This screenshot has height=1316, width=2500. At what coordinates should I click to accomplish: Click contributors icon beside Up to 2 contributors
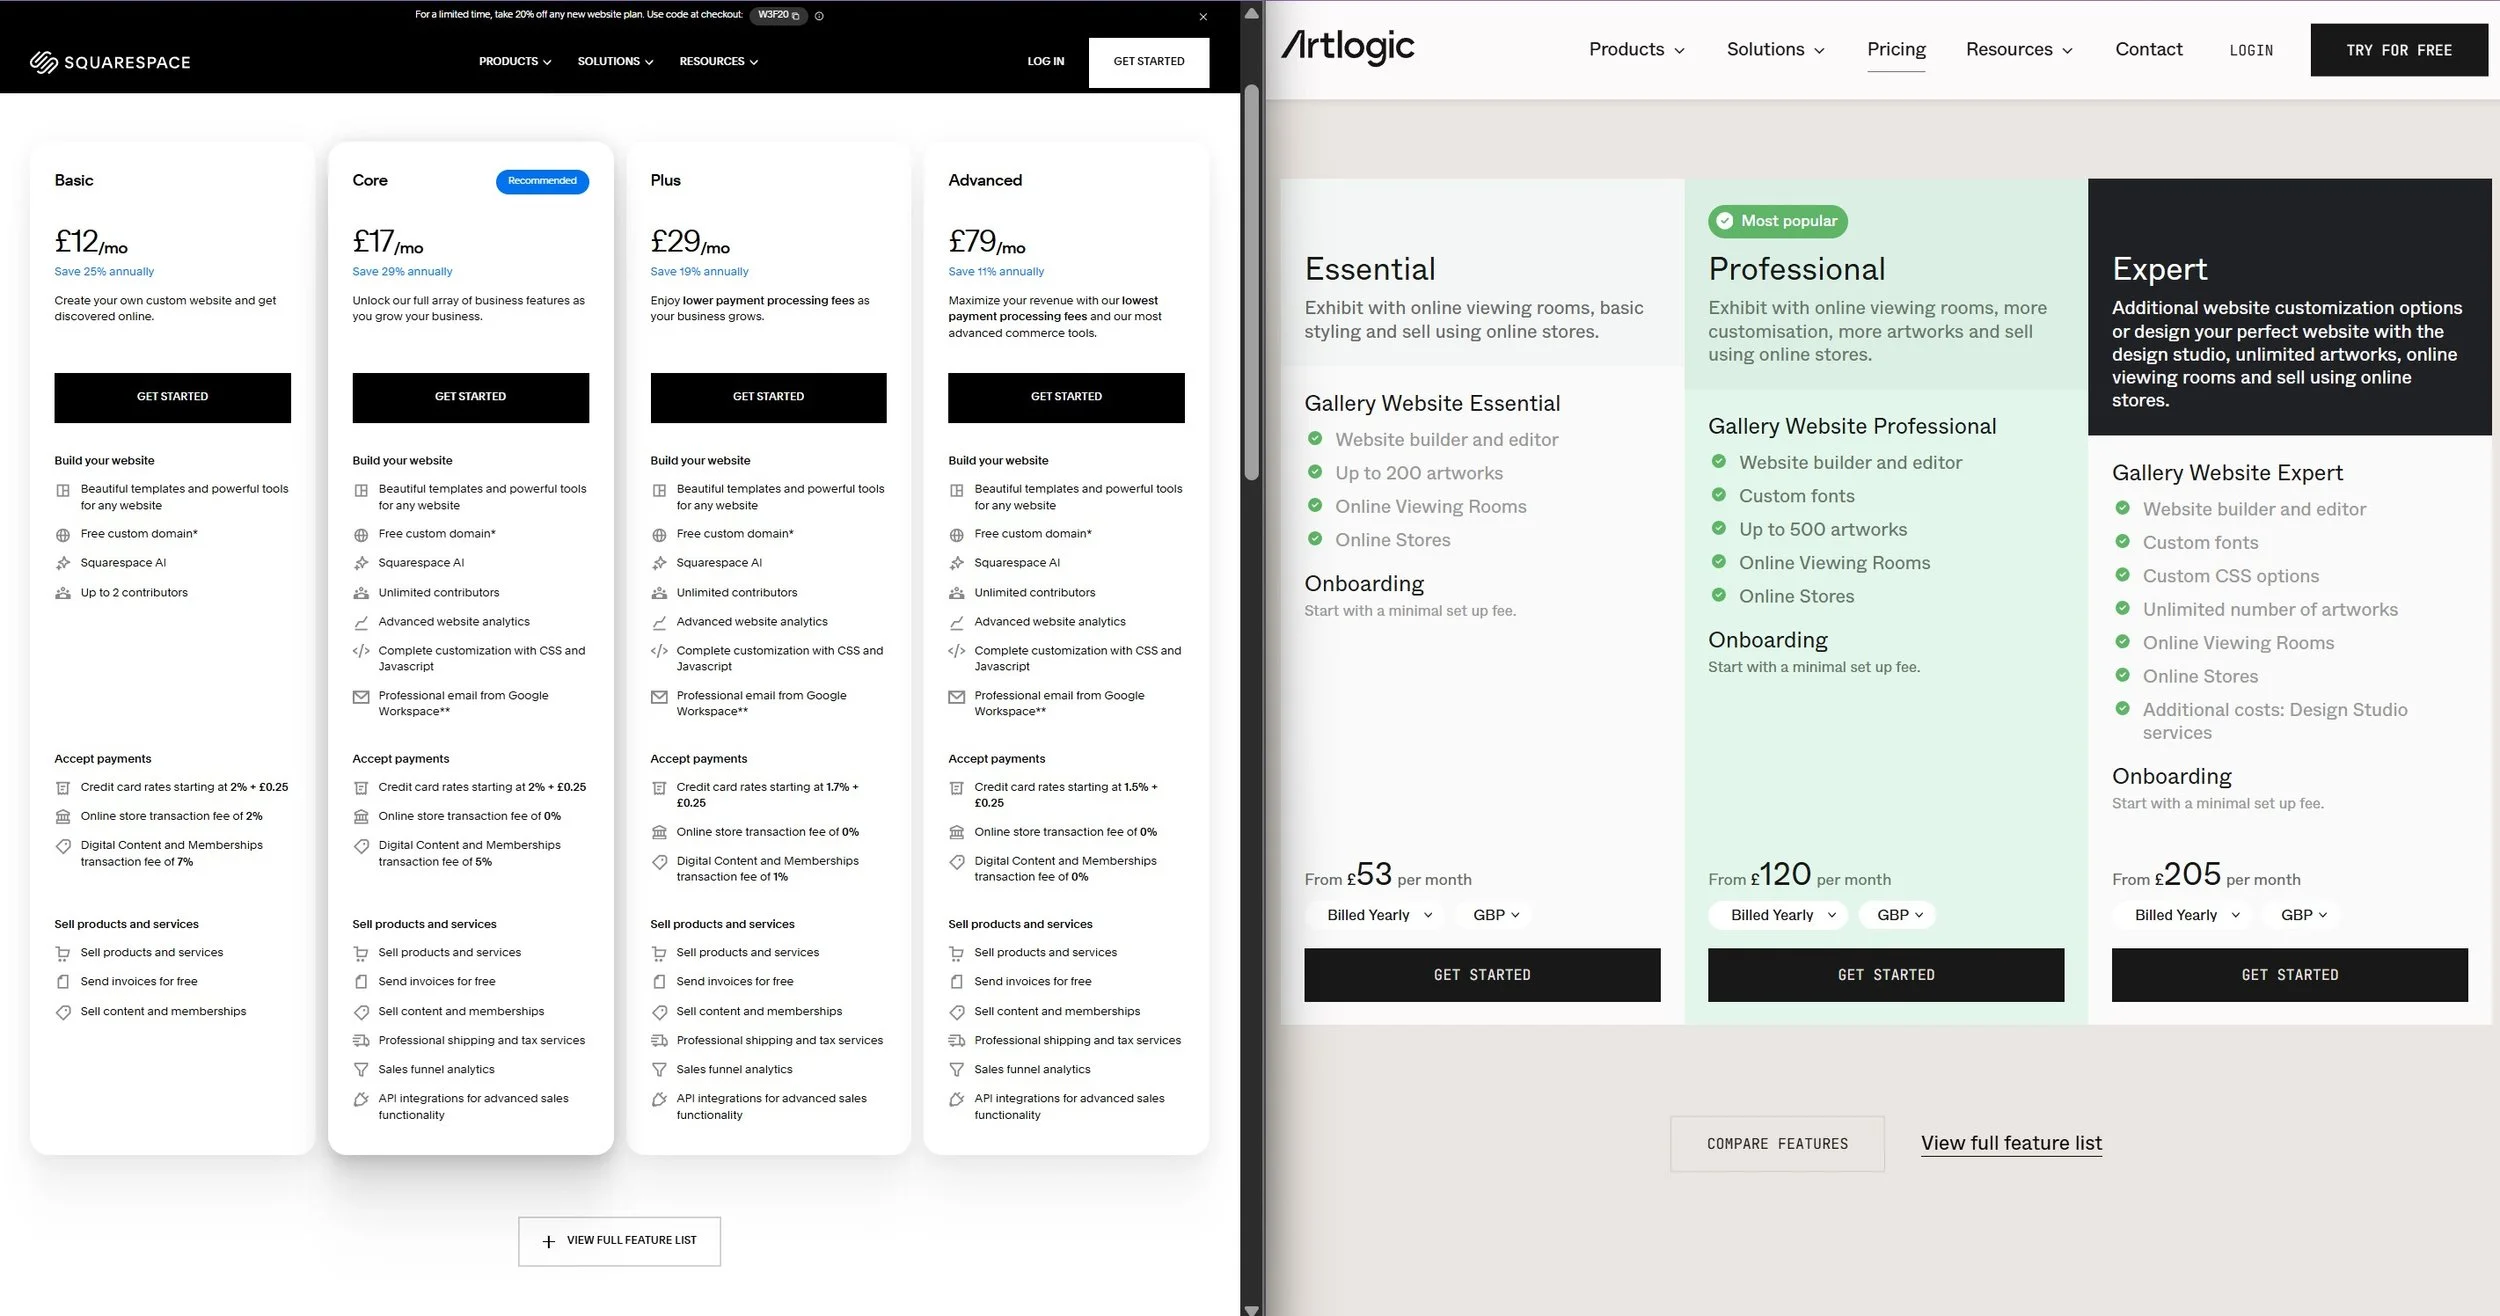[x=63, y=594]
